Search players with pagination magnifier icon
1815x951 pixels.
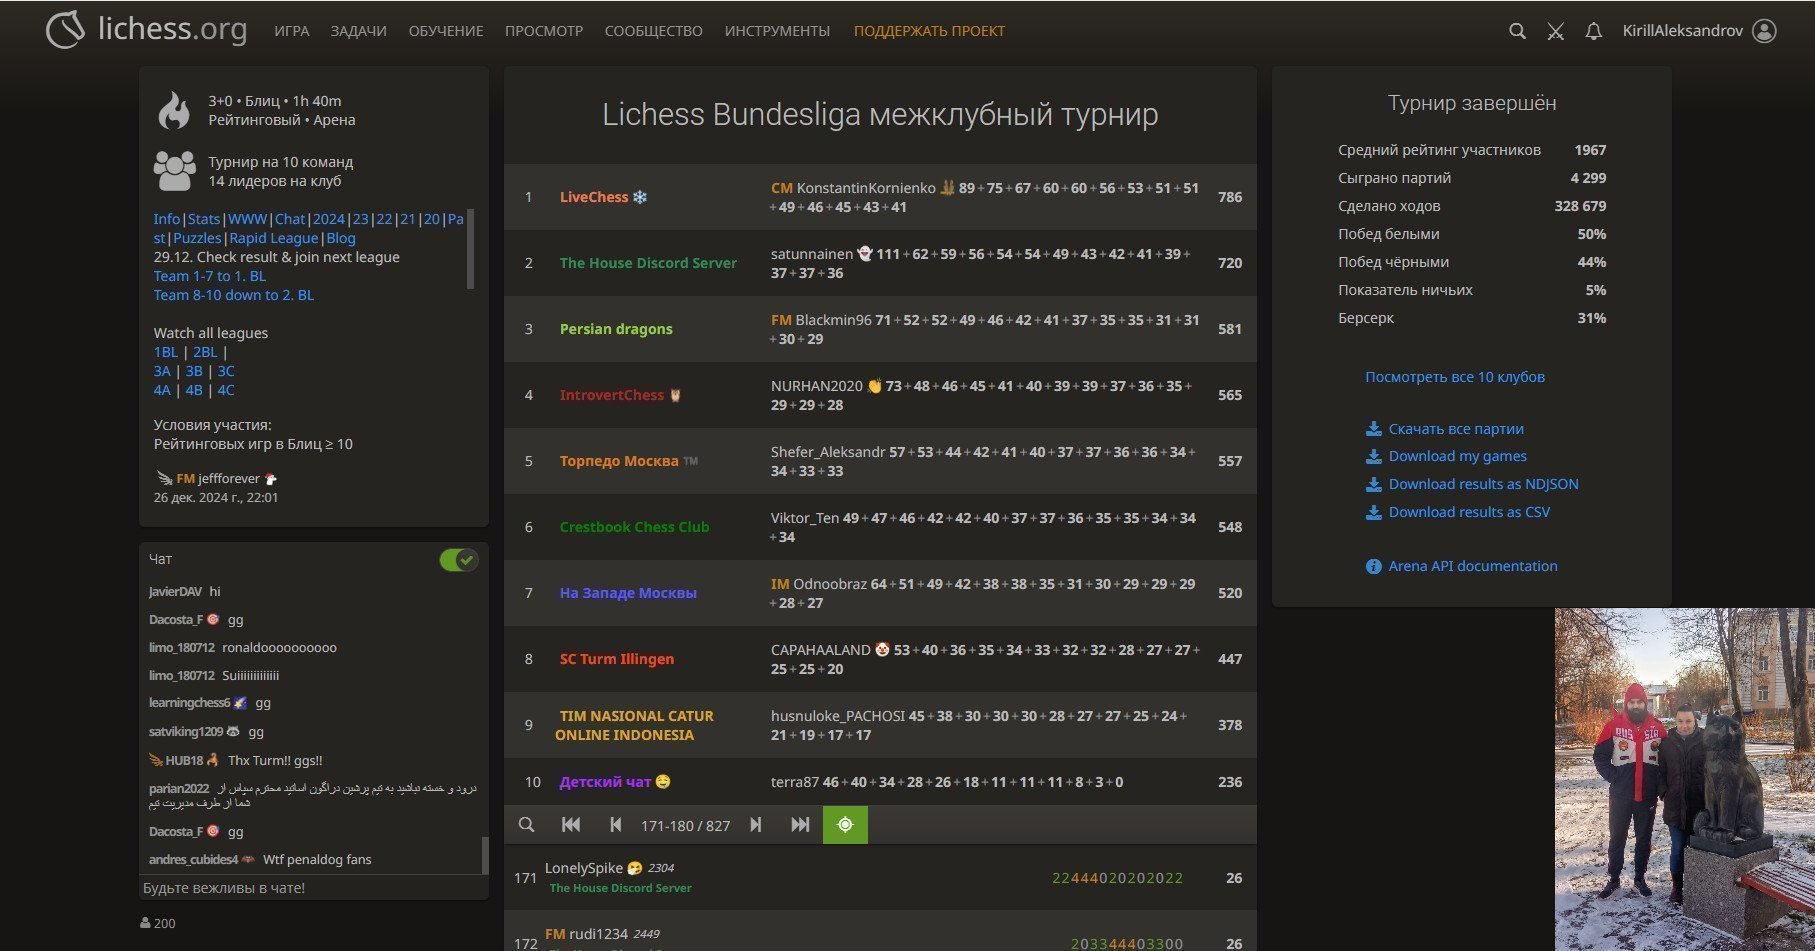coord(526,825)
